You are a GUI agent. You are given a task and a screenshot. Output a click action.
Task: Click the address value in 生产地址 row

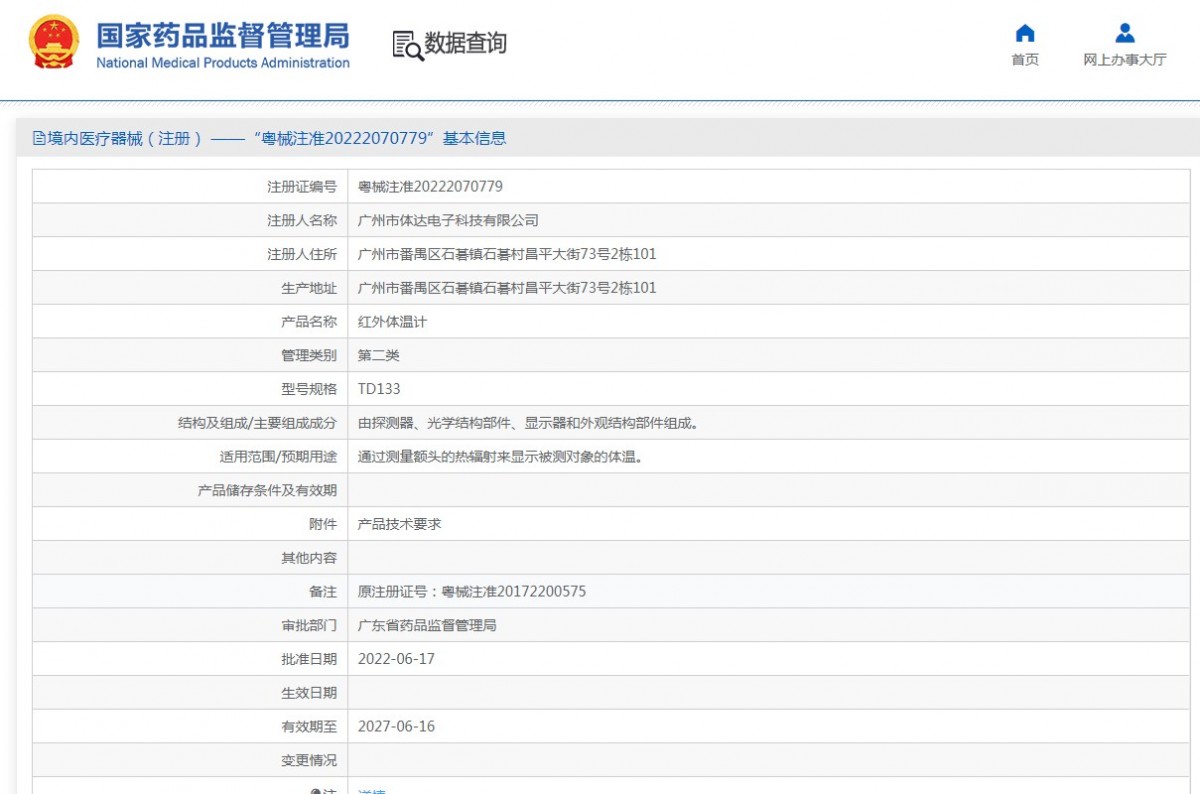tap(507, 288)
